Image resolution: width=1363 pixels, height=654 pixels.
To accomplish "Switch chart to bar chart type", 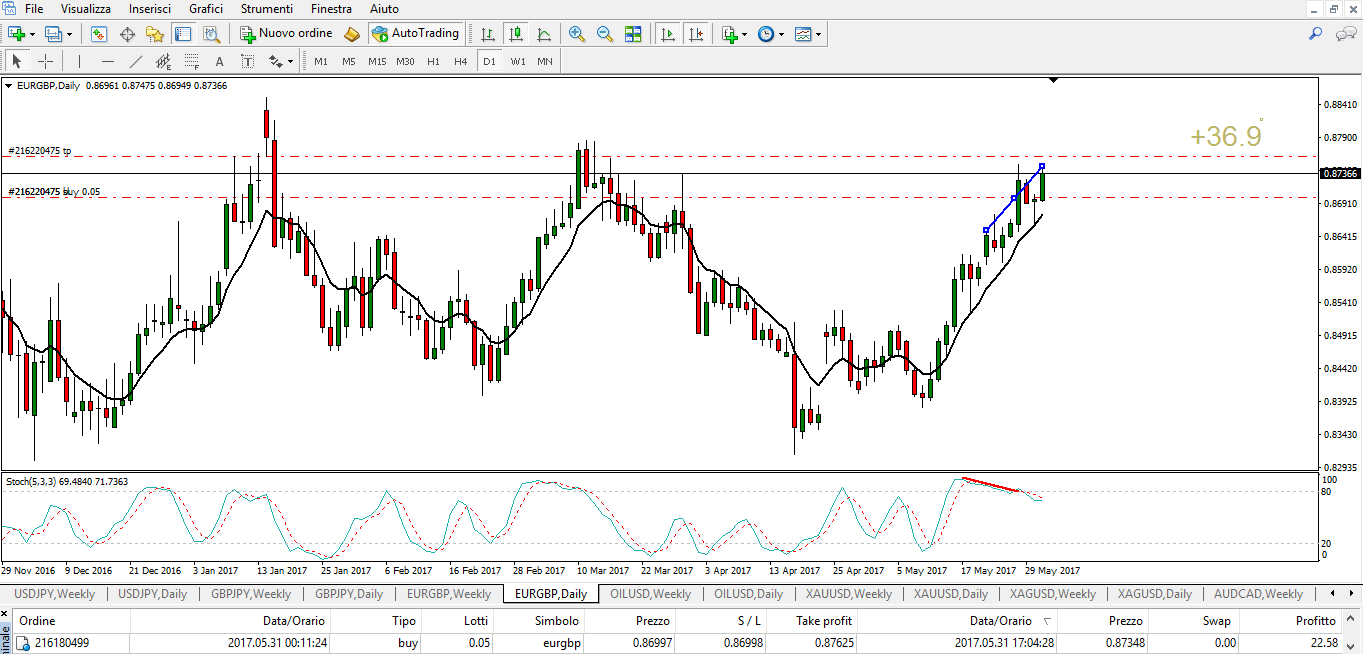I will [x=488, y=34].
